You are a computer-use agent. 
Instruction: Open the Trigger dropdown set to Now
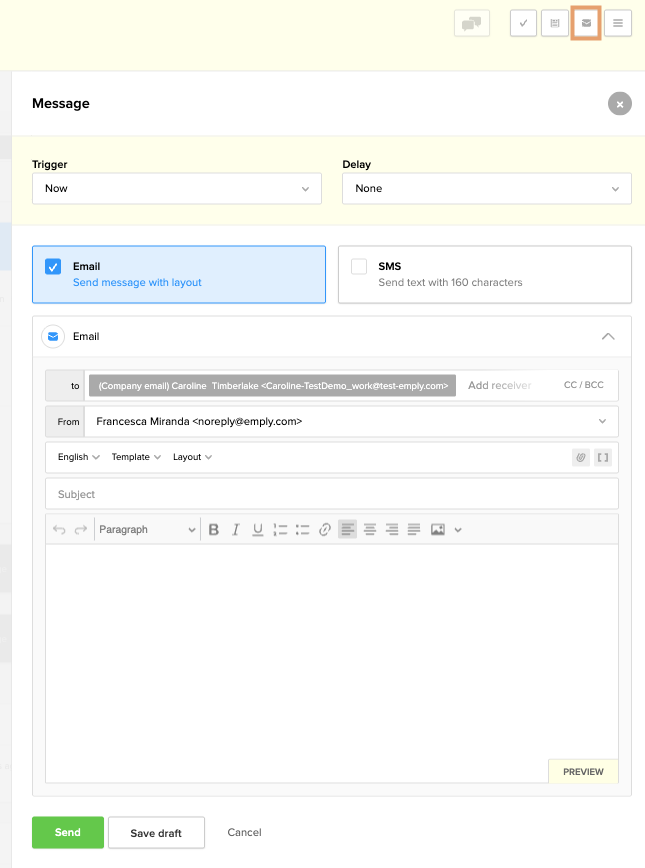[x=177, y=188]
